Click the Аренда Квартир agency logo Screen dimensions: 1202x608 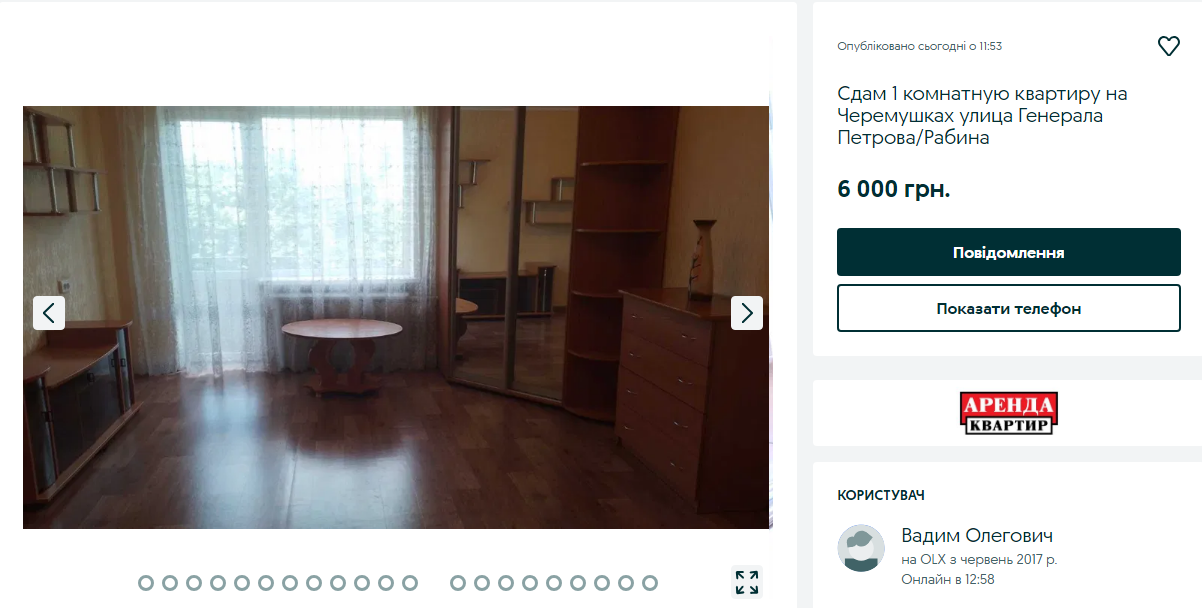pyautogui.click(x=1009, y=413)
